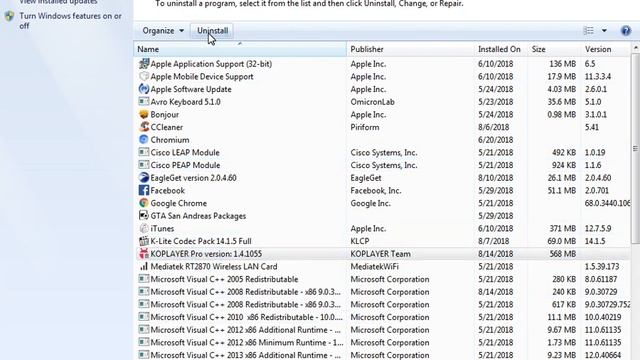The image size is (640, 360).
Task: Click the '371 MB' iTunes size
Action: [x=562, y=228]
